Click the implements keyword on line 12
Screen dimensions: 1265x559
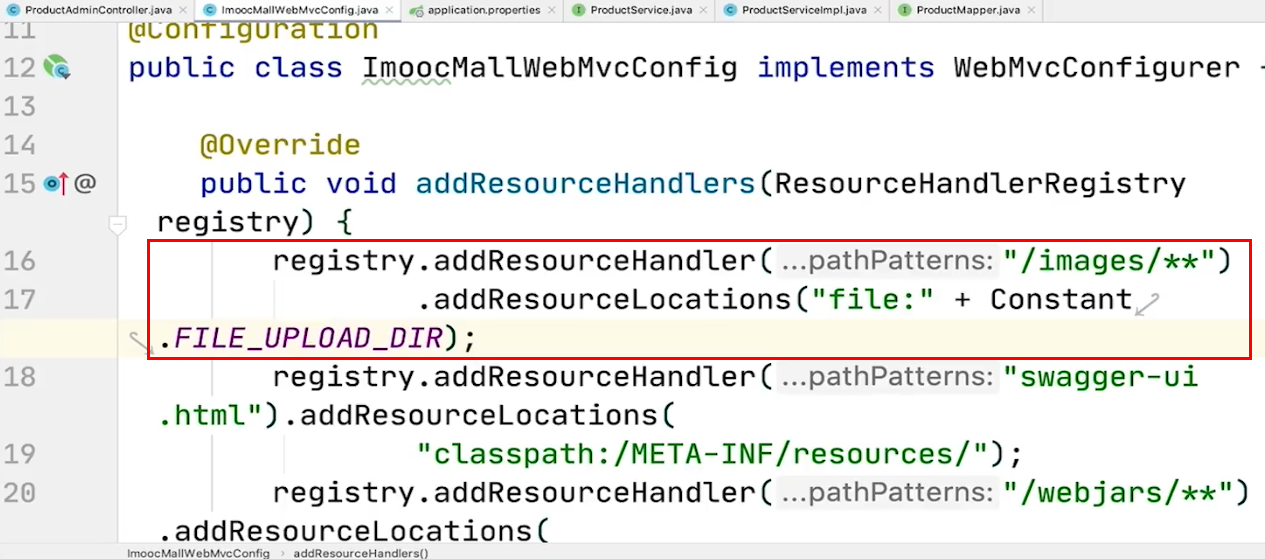pos(845,68)
